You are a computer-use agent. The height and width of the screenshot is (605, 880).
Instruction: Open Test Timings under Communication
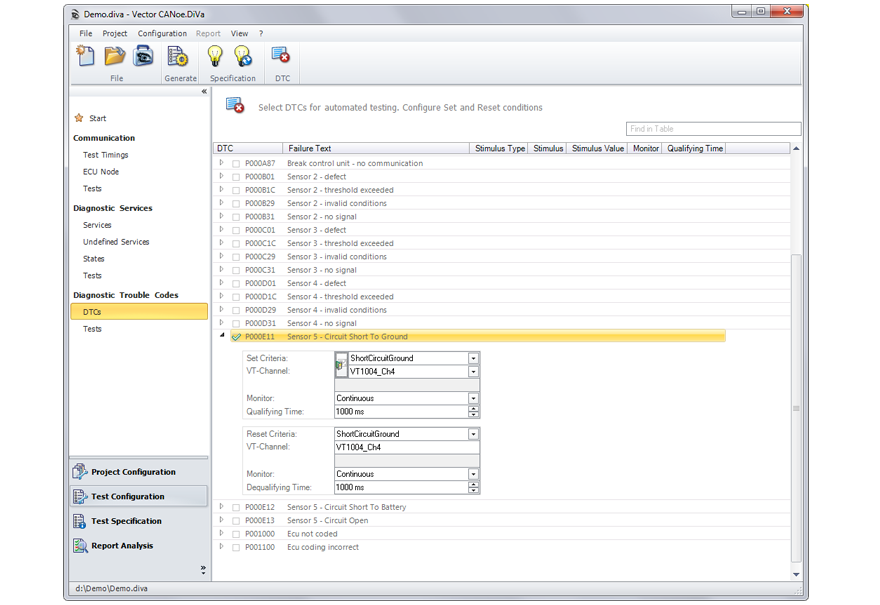[x=106, y=155]
